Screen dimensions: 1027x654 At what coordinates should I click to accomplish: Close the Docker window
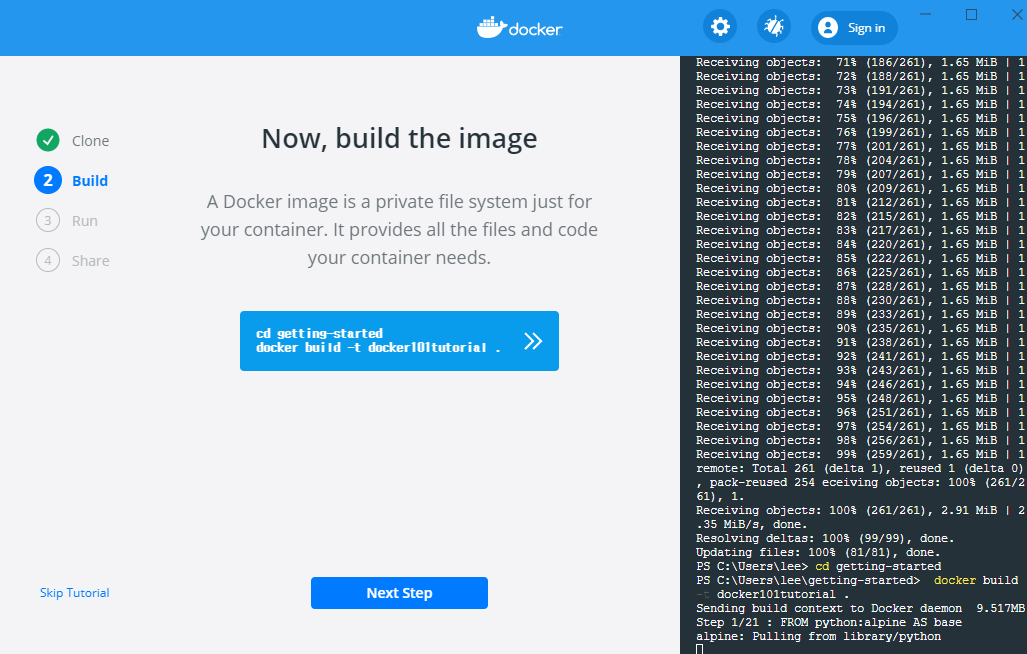coord(1017,14)
